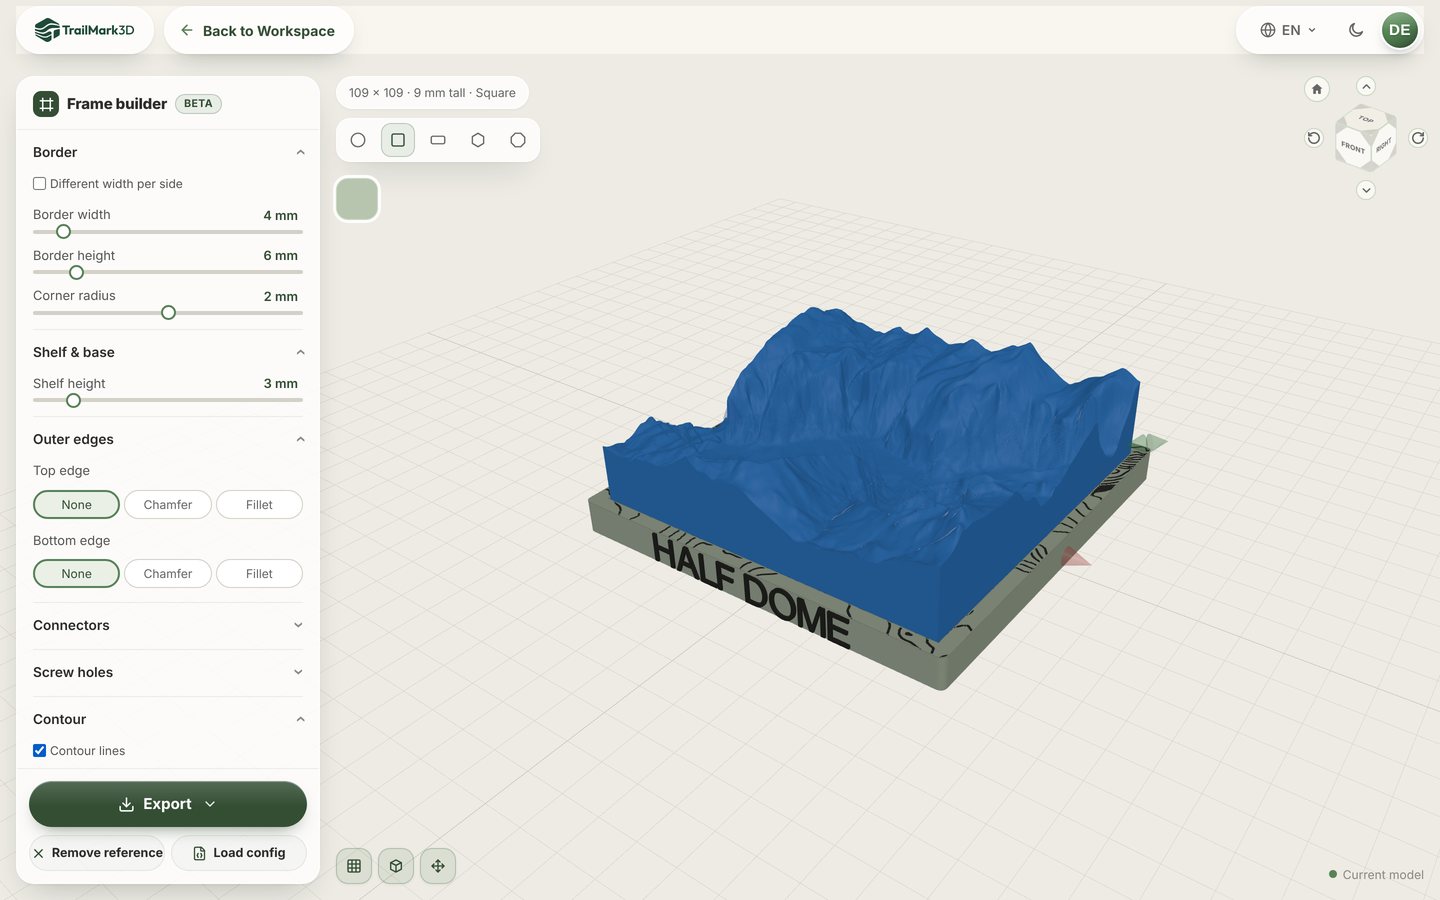
Task: Select the circle frame shape
Action: (358, 140)
